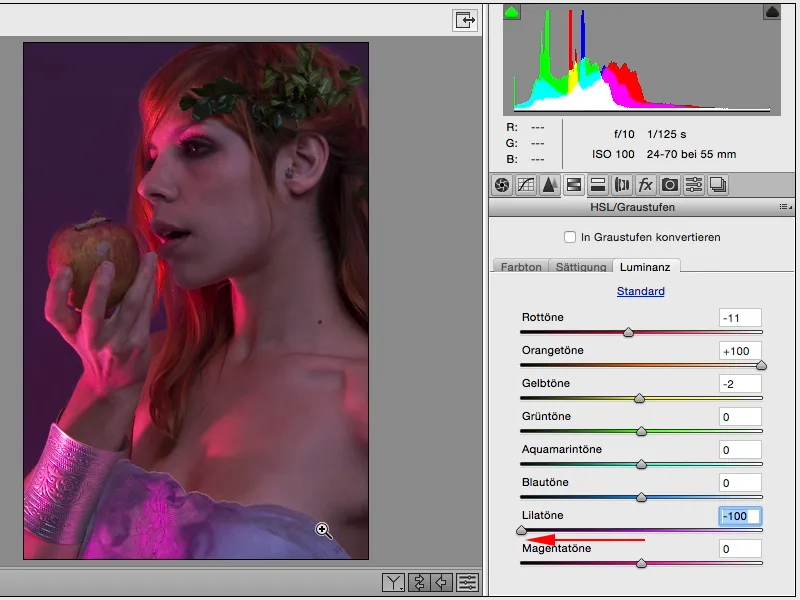The height and width of the screenshot is (600, 800).
Task: Open the Split Toning panel icon
Action: coord(597,185)
